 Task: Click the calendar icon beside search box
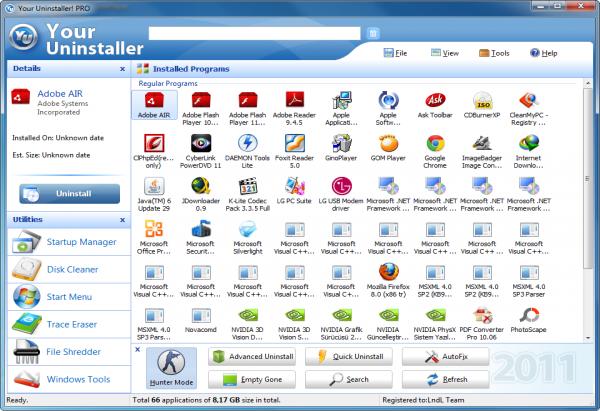(x=373, y=33)
